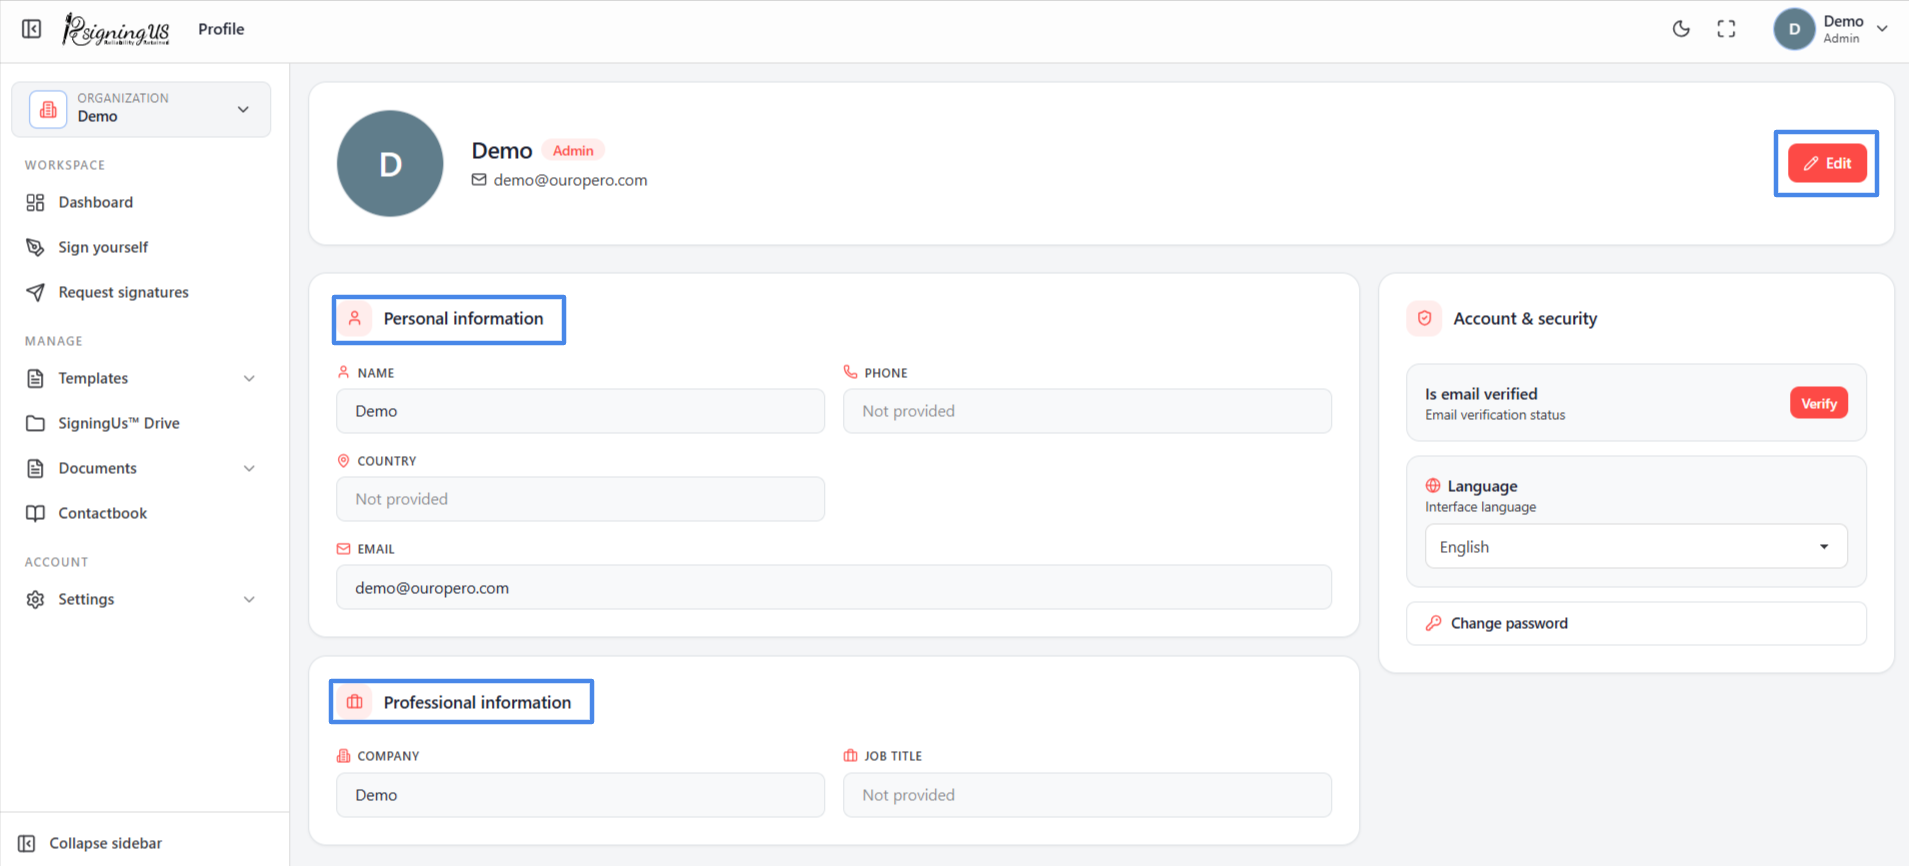The image size is (1909, 866).
Task: Click the Job title input field
Action: 1087,795
